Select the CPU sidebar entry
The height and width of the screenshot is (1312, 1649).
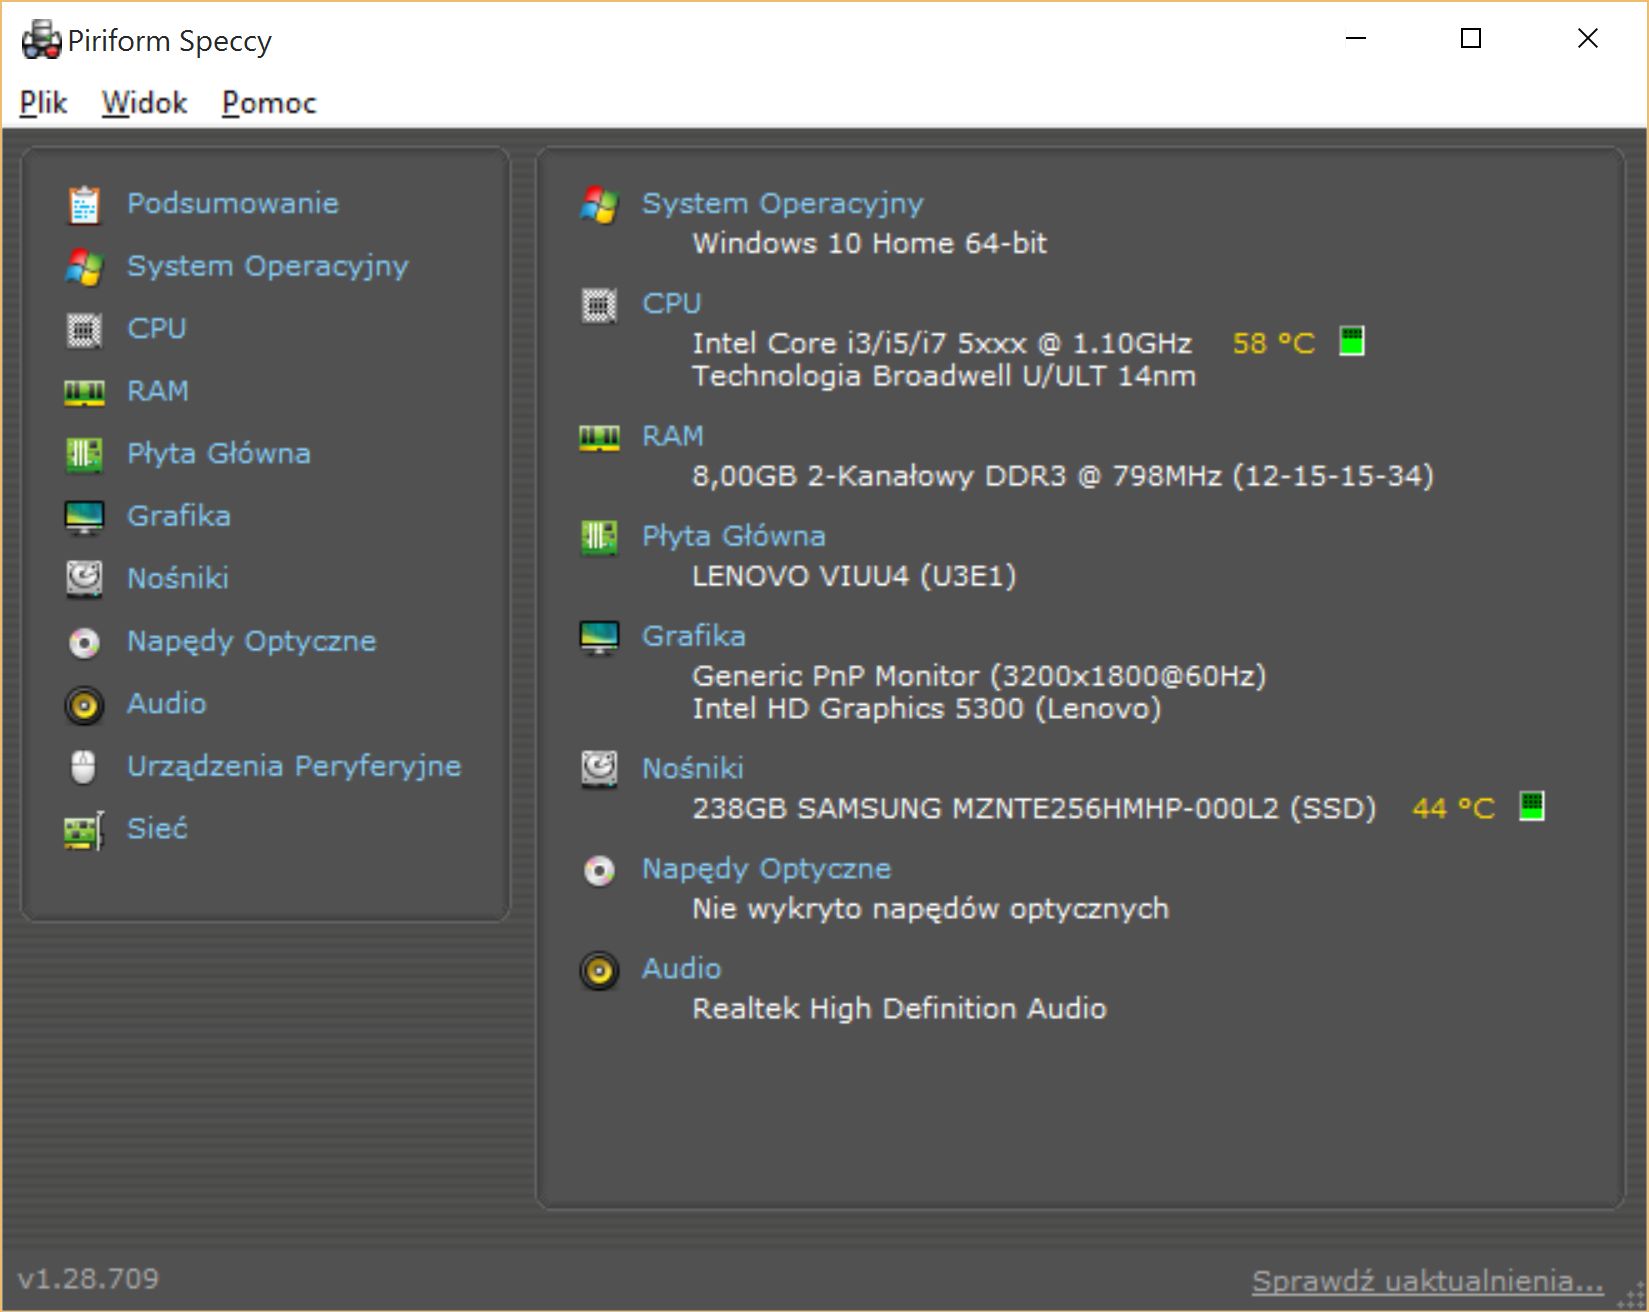coord(156,328)
